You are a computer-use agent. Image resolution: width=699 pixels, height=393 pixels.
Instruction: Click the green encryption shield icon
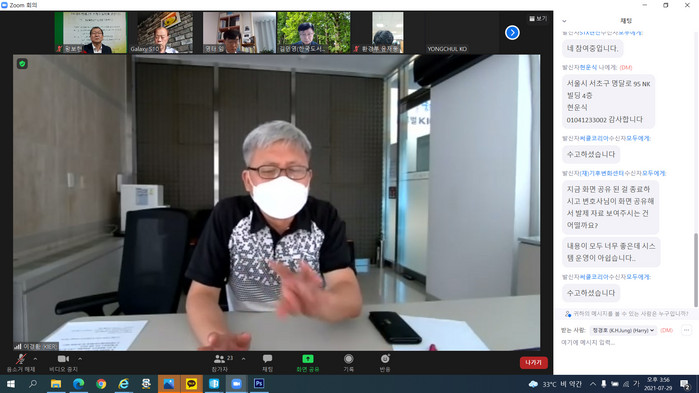tap(22, 64)
